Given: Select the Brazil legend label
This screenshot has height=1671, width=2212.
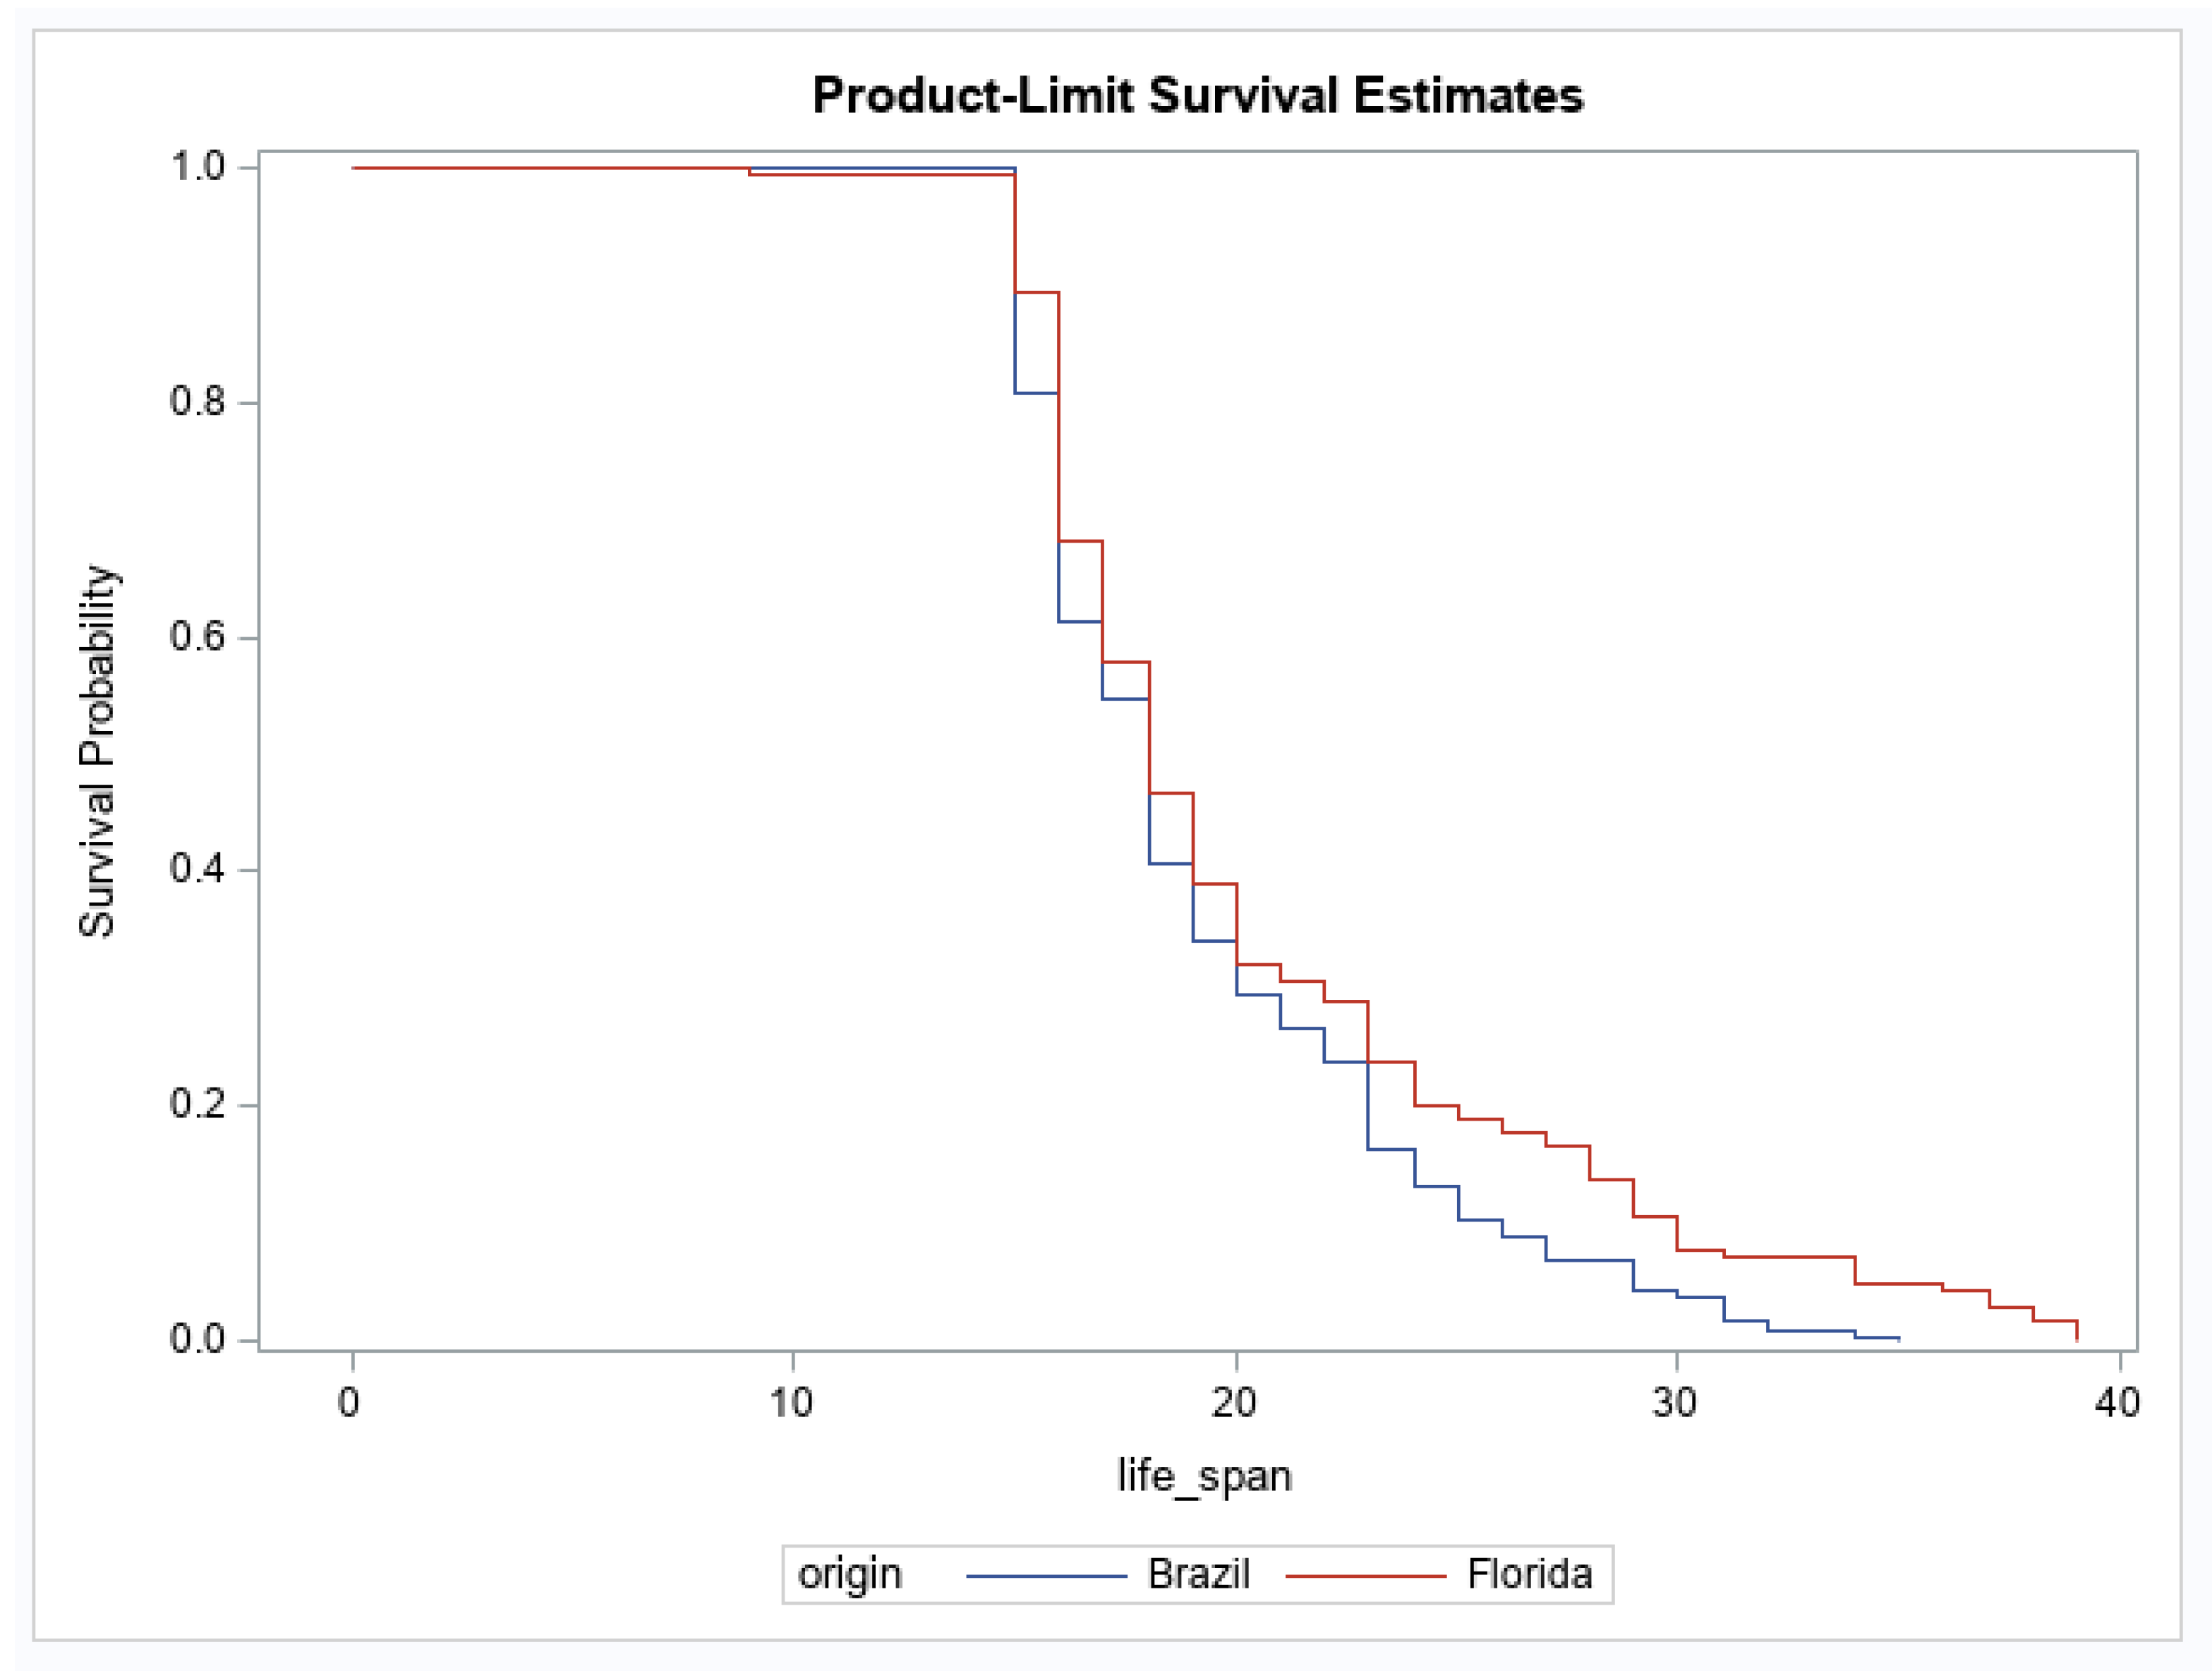Looking at the screenshot, I should pos(1198,1574).
